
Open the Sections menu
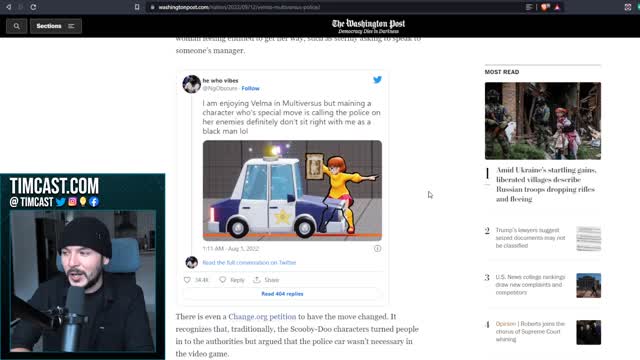(56, 26)
